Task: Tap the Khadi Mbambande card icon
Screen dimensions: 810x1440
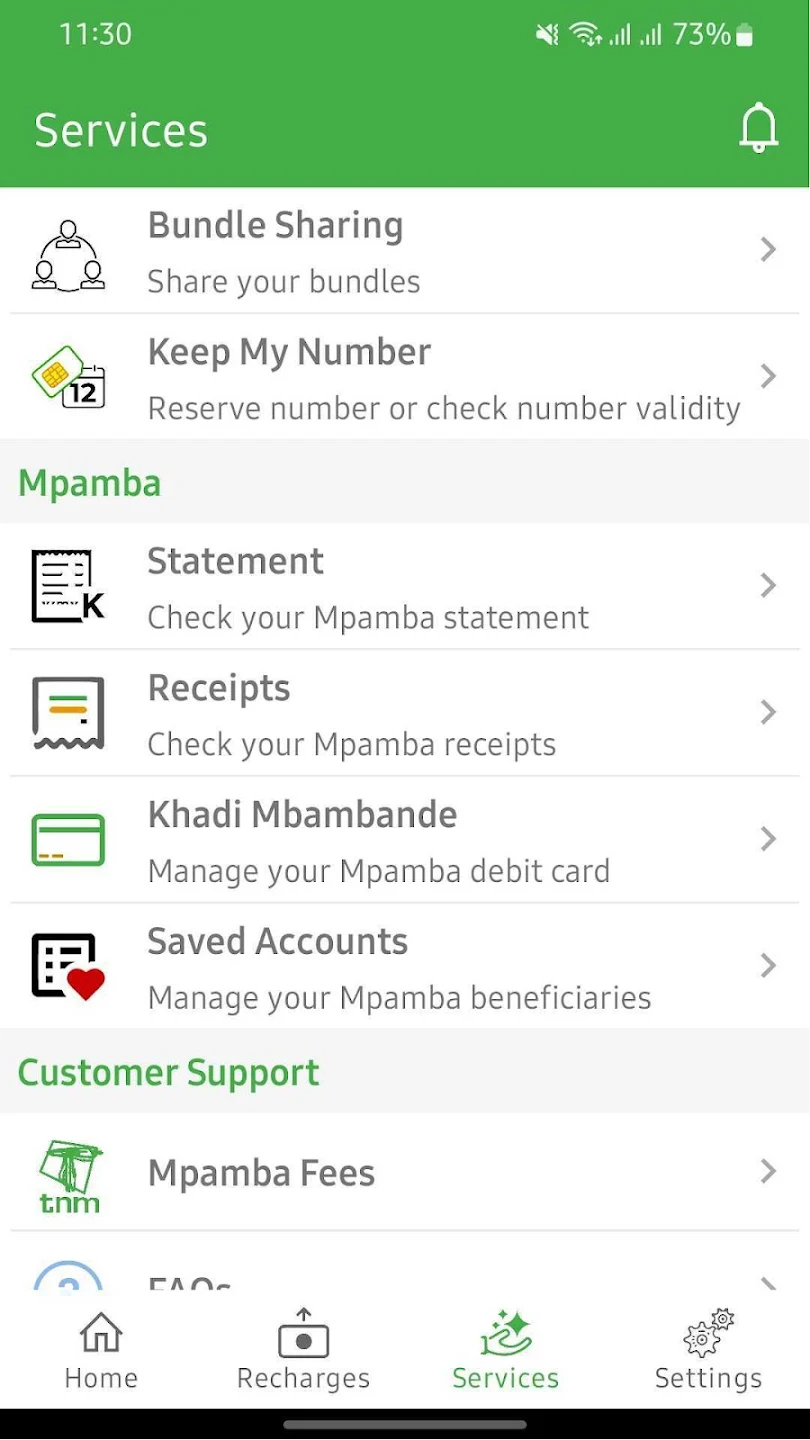Action: (68, 839)
